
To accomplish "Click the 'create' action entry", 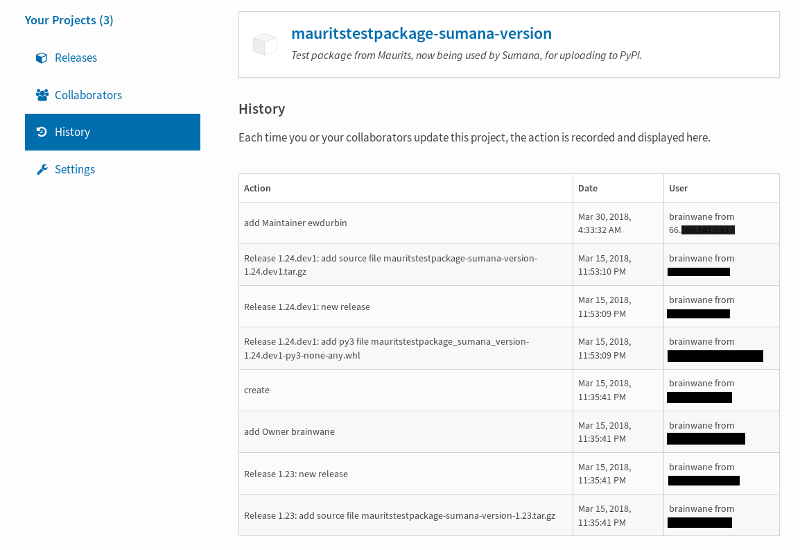I will point(257,390).
